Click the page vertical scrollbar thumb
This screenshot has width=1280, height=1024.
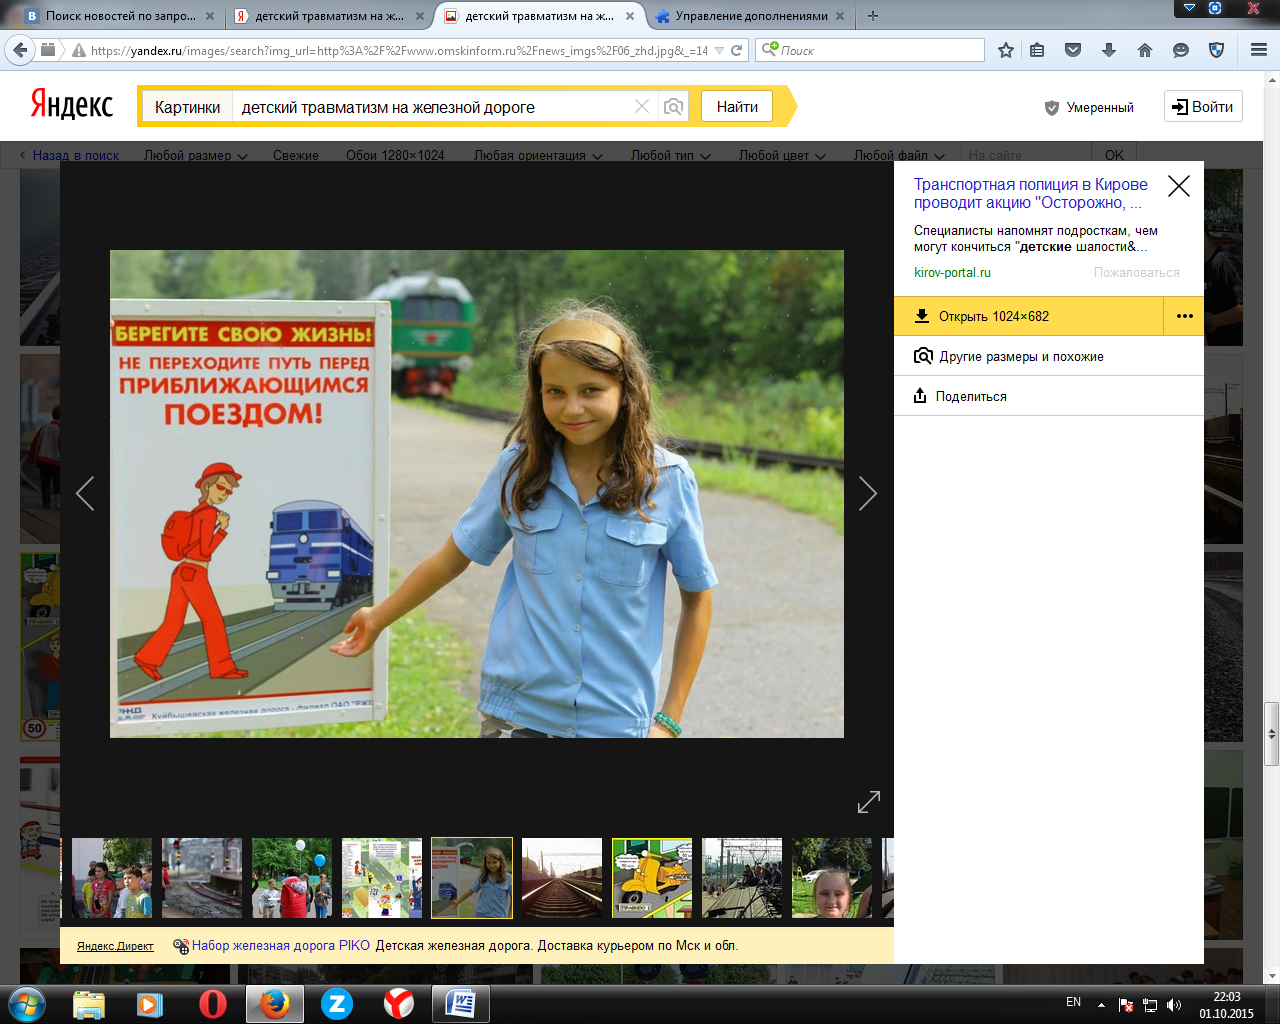pyautogui.click(x=1272, y=734)
